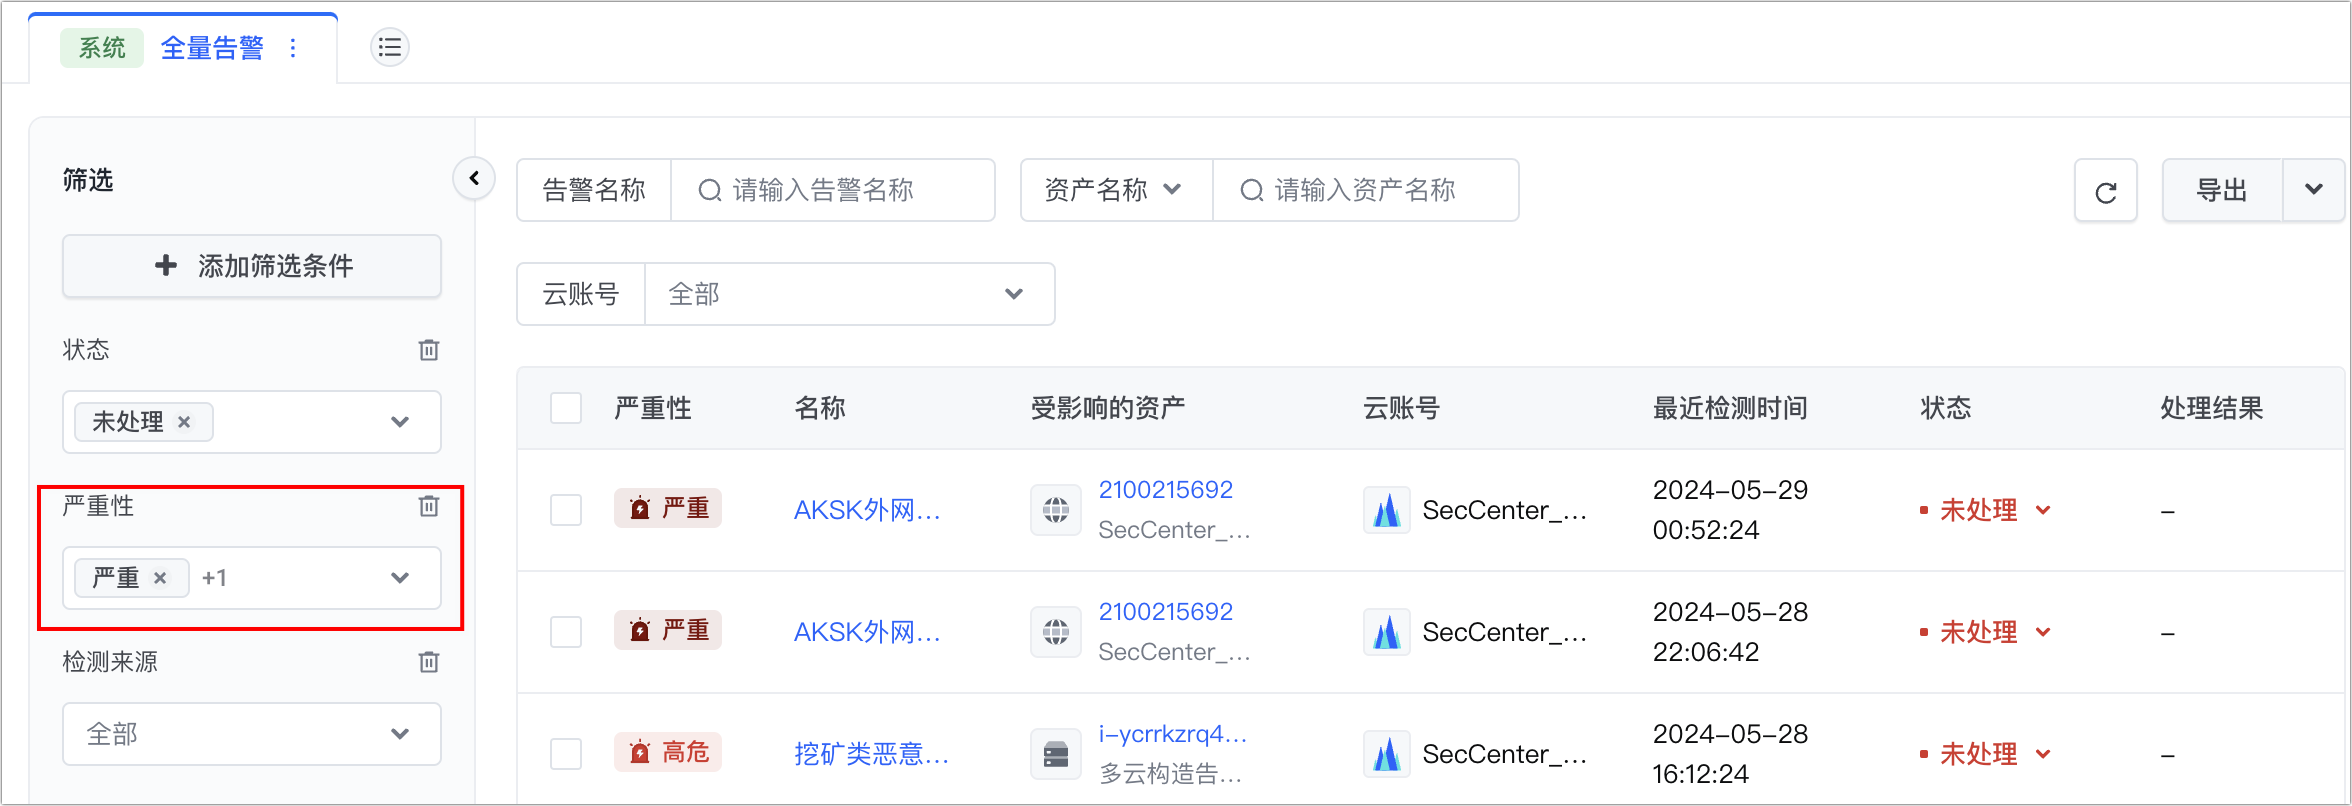Open asset 2100215692 in the 00:52:24 row

(1166, 490)
